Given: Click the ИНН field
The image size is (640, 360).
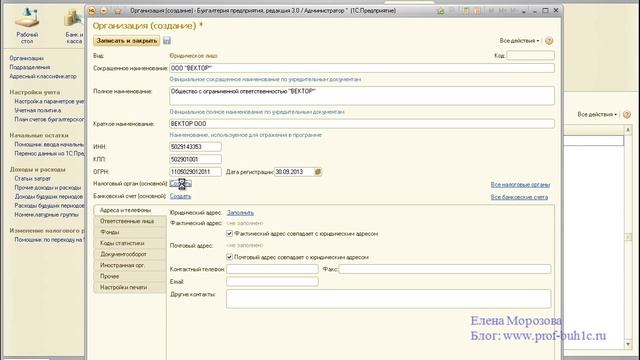Looking at the screenshot, I should (x=195, y=147).
